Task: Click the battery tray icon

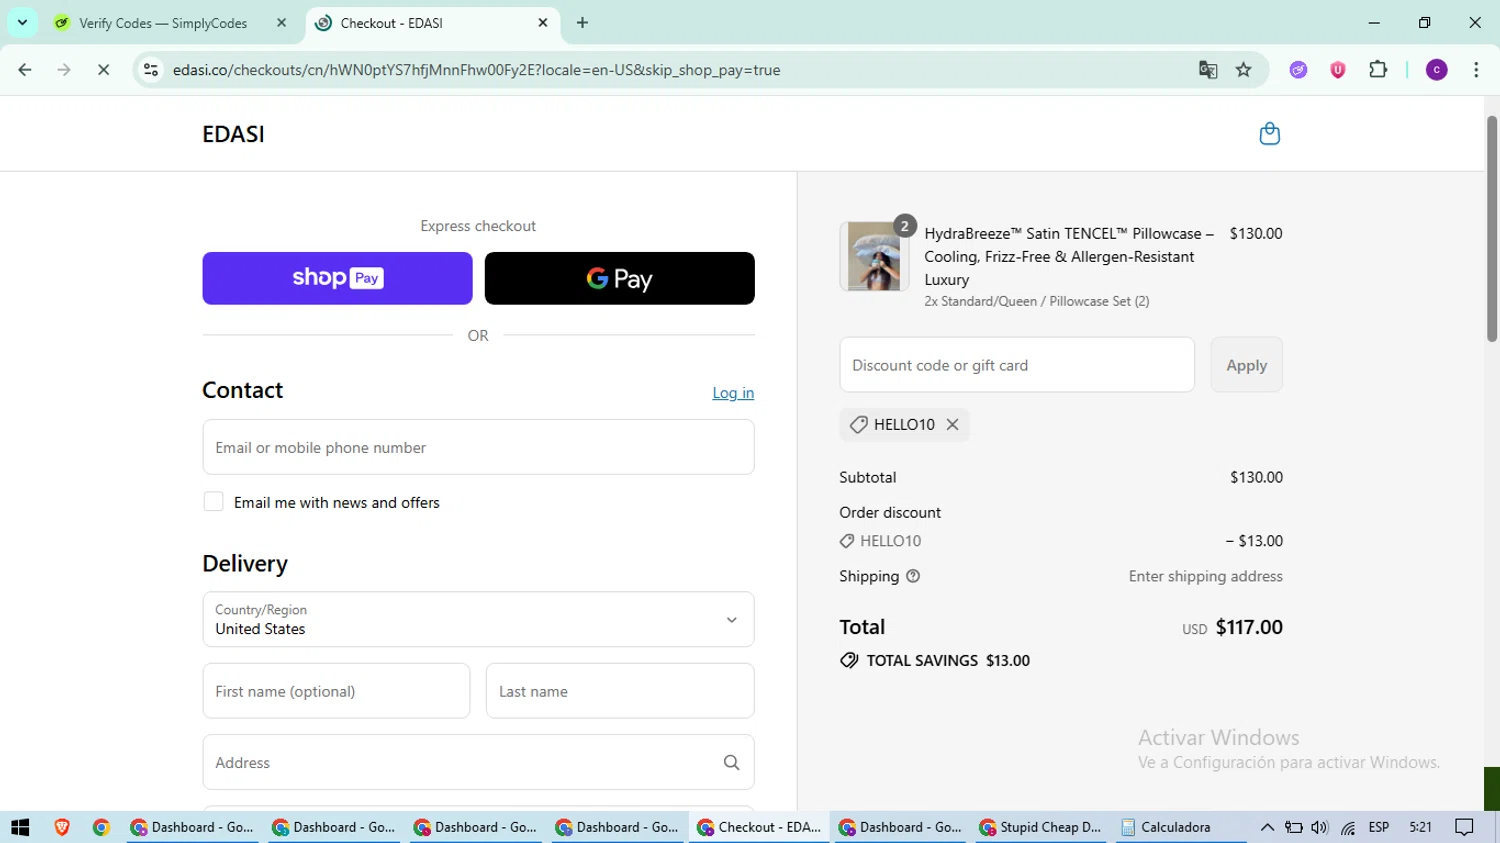Action: pos(1293,827)
